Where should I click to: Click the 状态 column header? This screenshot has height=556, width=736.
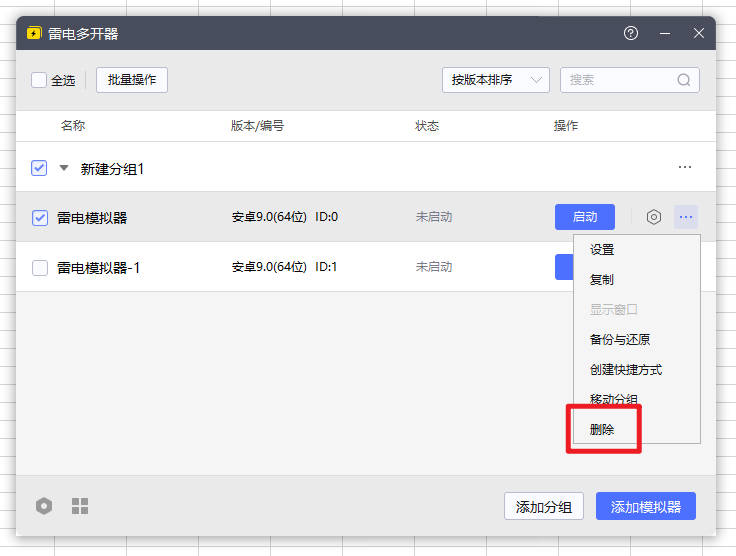pos(427,126)
